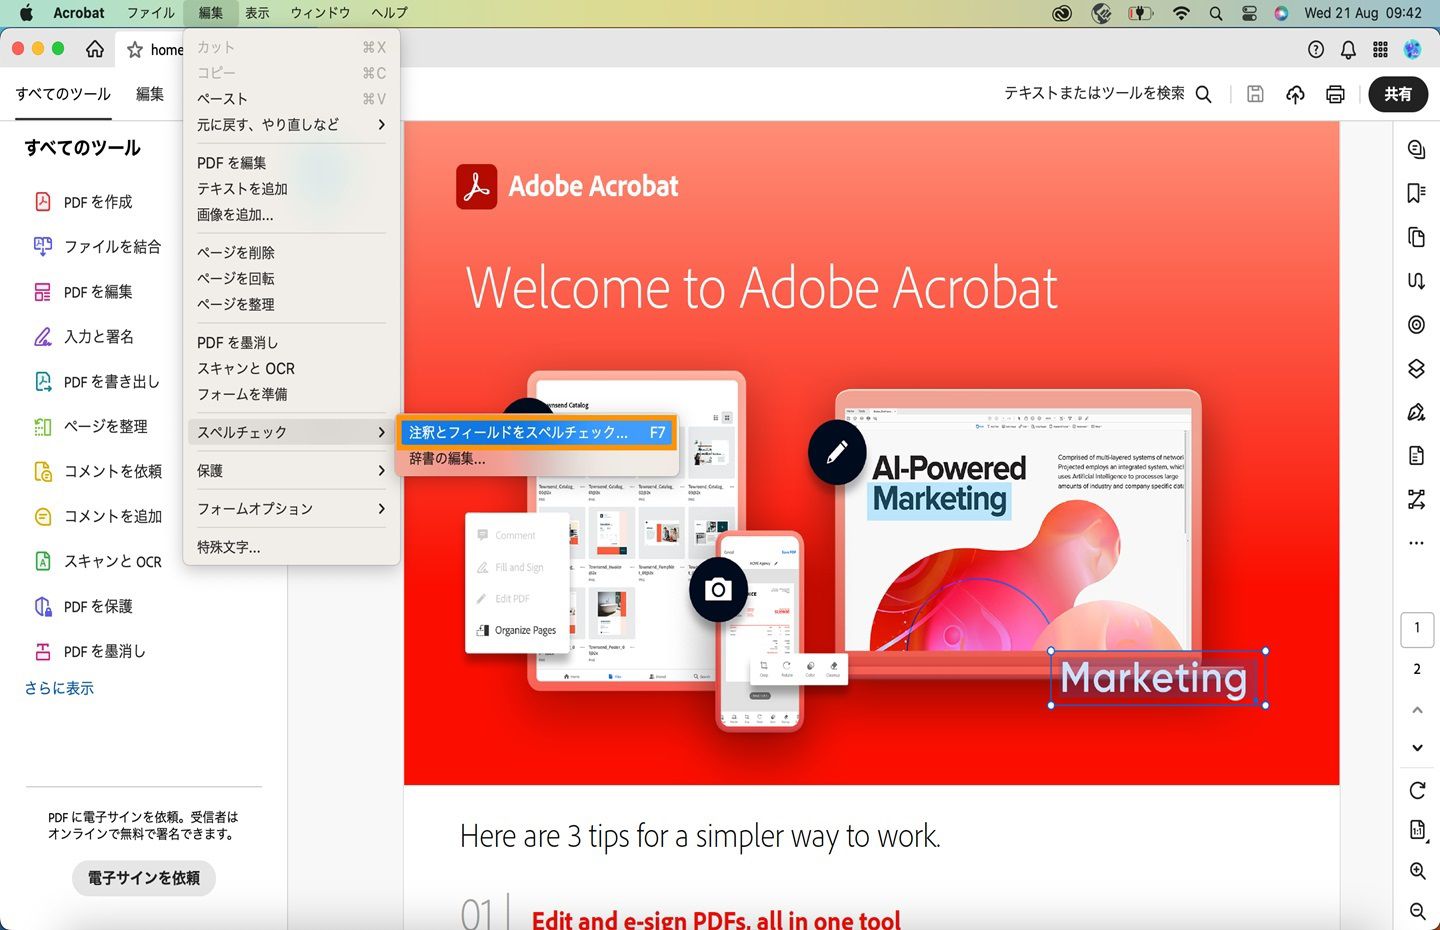Expand the スペルチェック submenu arrow
This screenshot has width=1440, height=930.
point(381,432)
